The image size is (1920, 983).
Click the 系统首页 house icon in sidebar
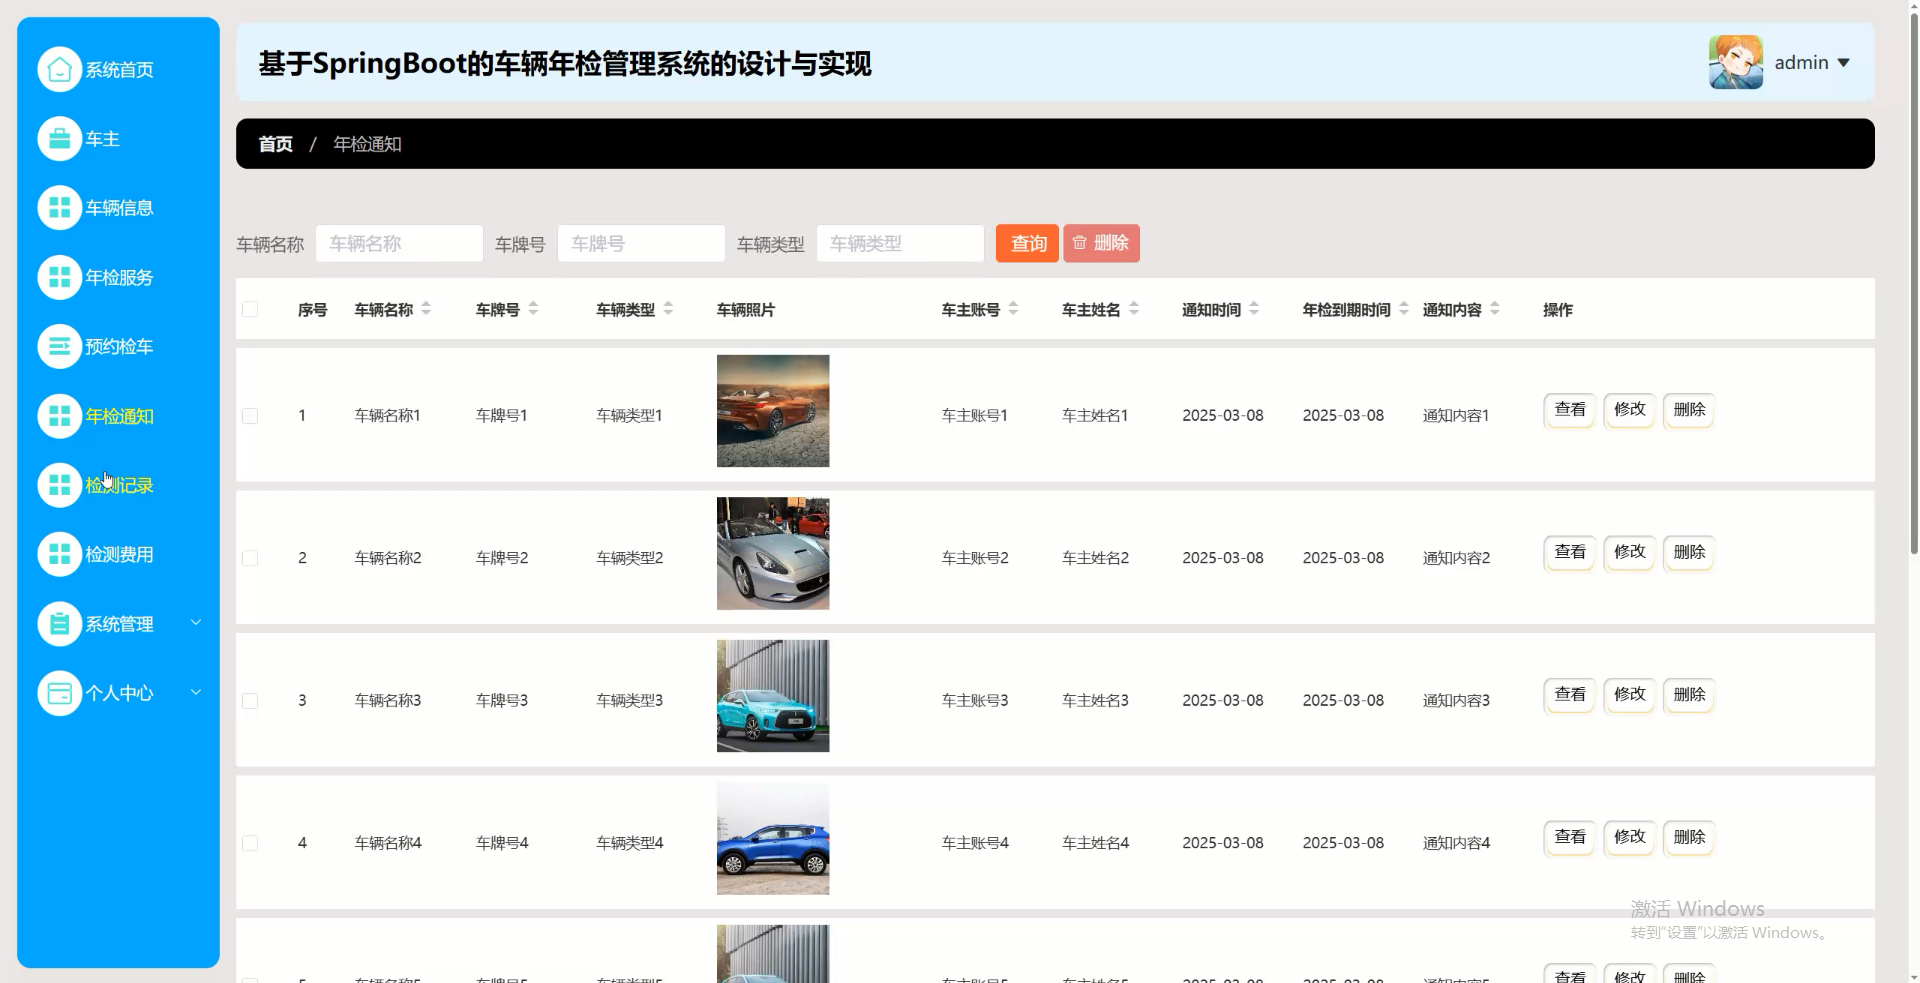tap(59, 70)
